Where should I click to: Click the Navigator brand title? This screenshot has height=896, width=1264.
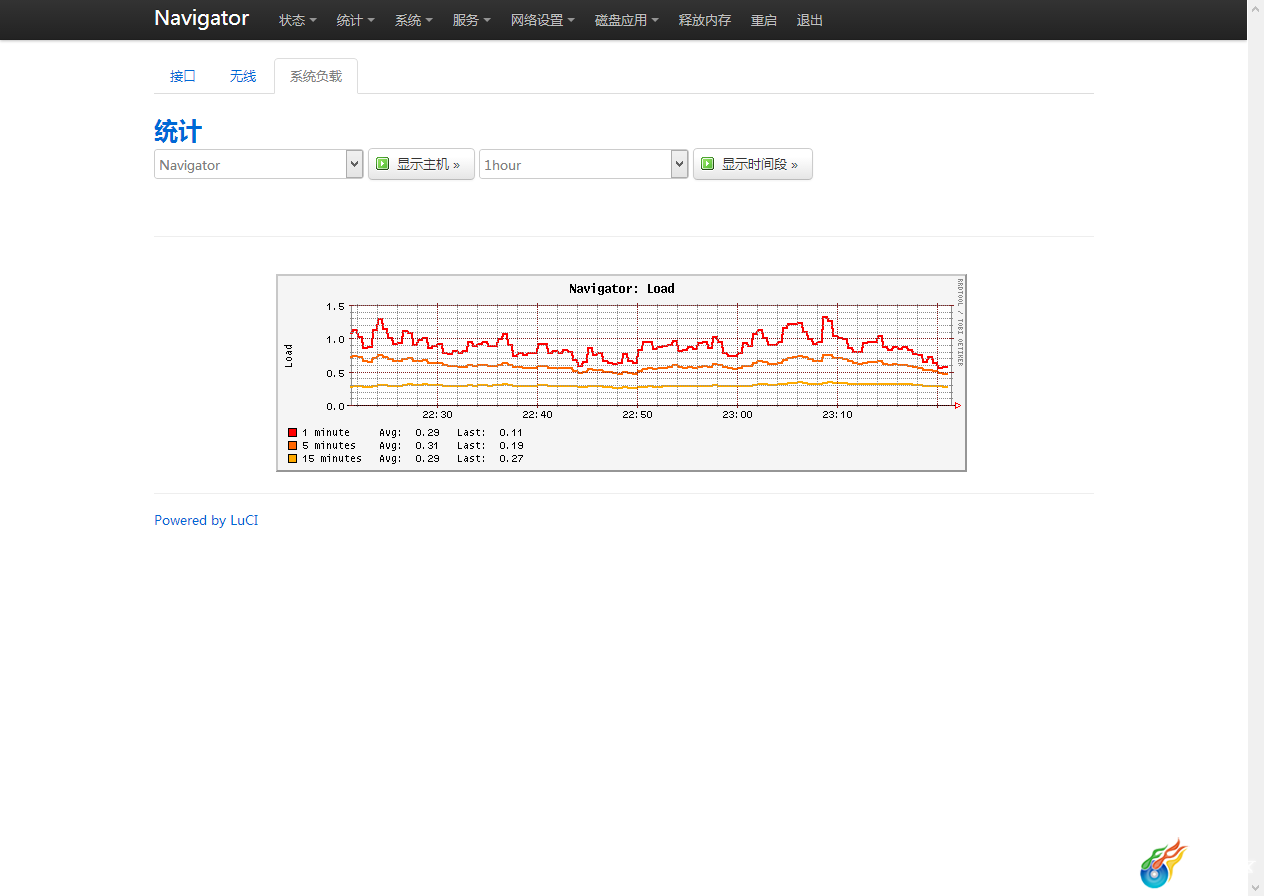coord(201,18)
